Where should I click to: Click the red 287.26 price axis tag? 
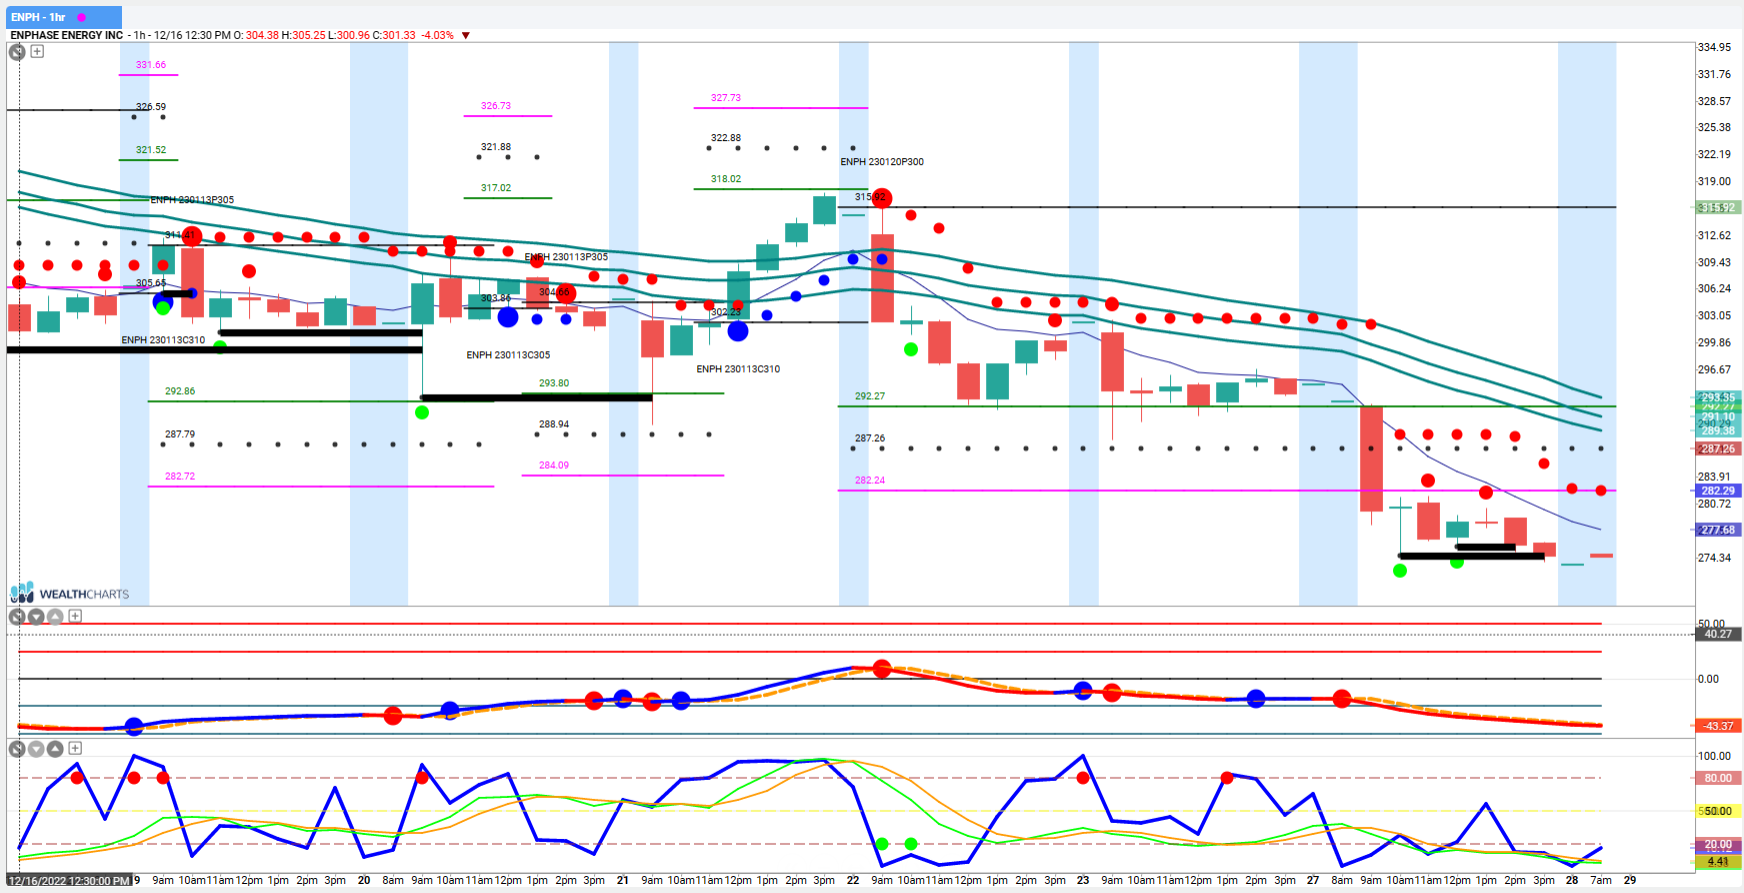[1719, 449]
